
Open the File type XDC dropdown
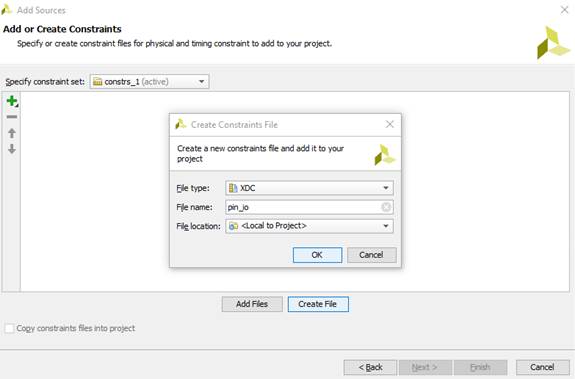(x=309, y=188)
